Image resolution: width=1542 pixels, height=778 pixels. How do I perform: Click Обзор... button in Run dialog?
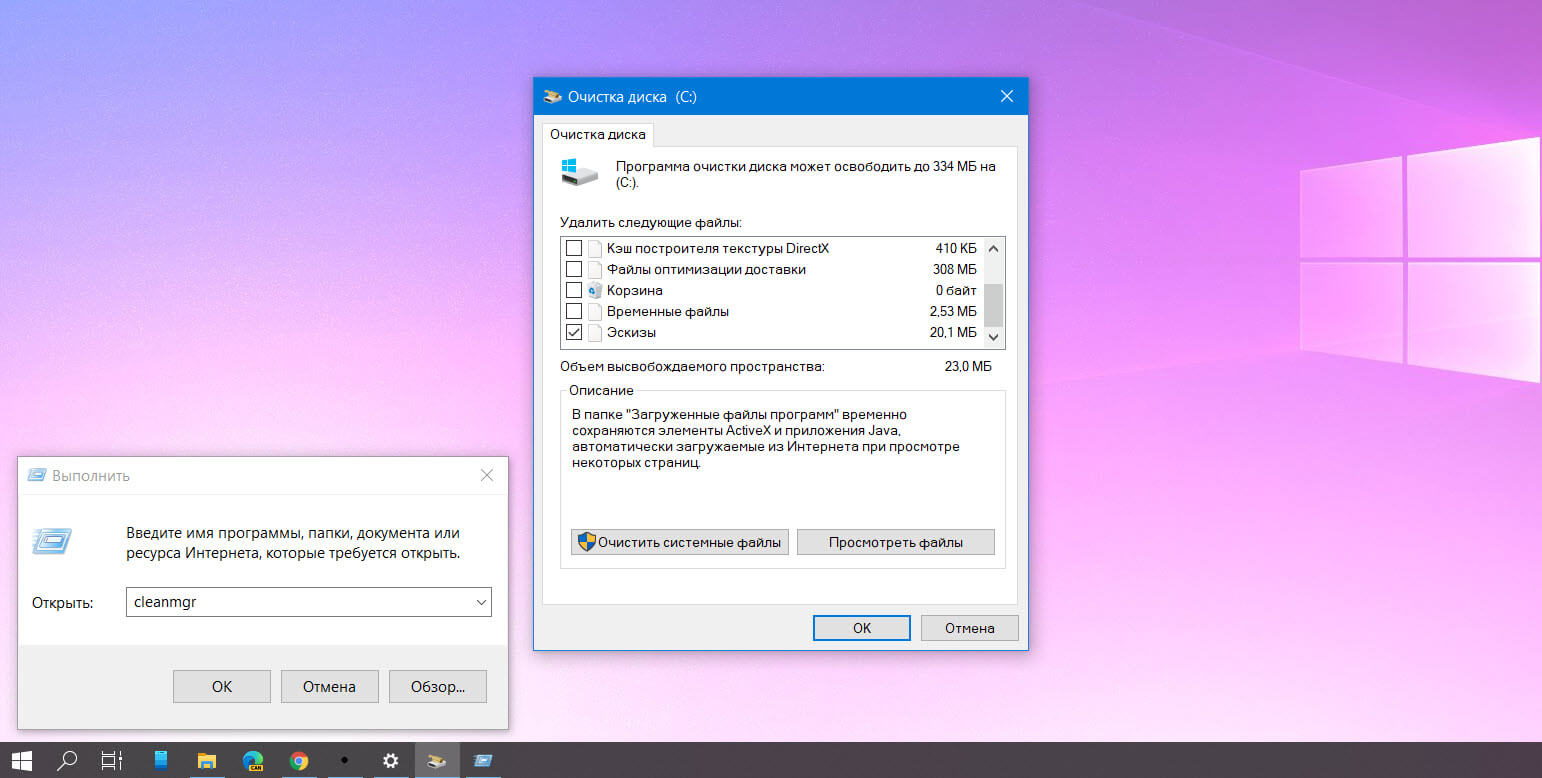438,686
